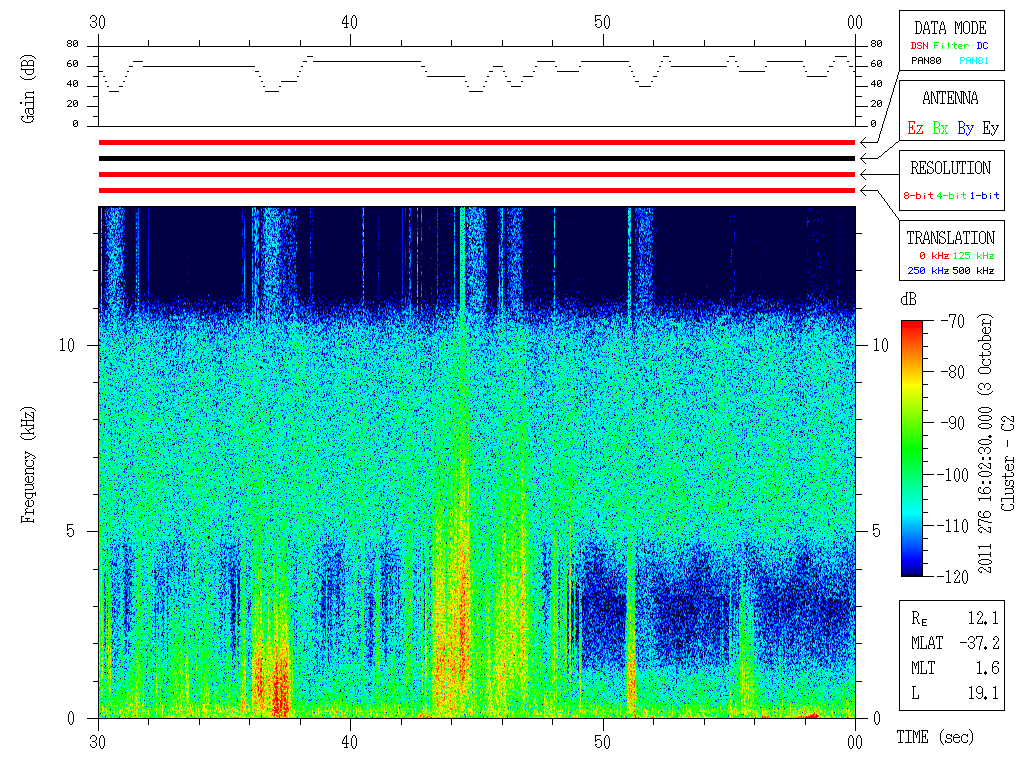Click the L value 19.1
The height and width of the screenshot is (768, 1024).
point(983,693)
